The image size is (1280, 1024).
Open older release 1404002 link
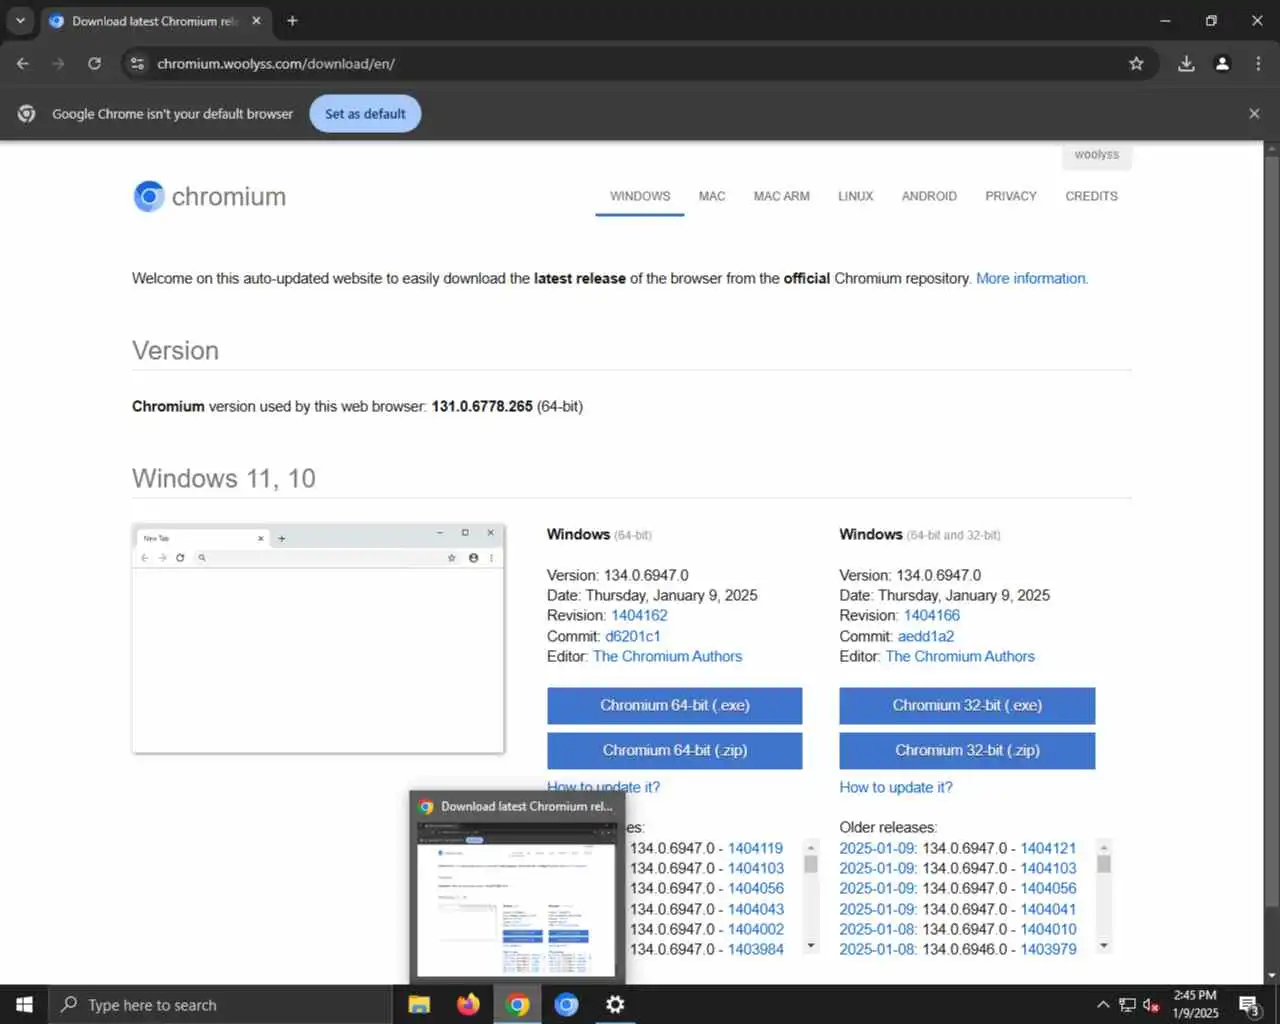(x=755, y=929)
